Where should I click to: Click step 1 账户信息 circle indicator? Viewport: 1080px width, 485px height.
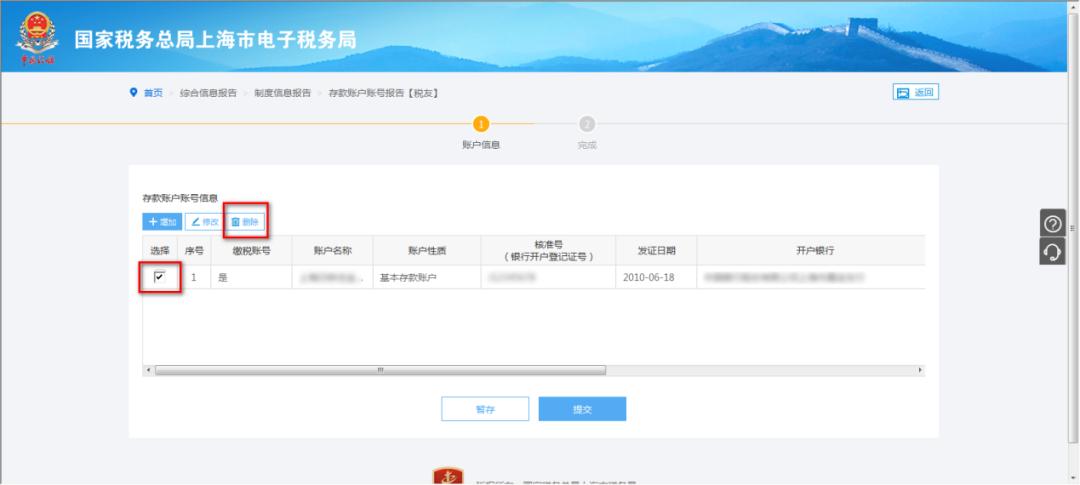click(x=481, y=124)
